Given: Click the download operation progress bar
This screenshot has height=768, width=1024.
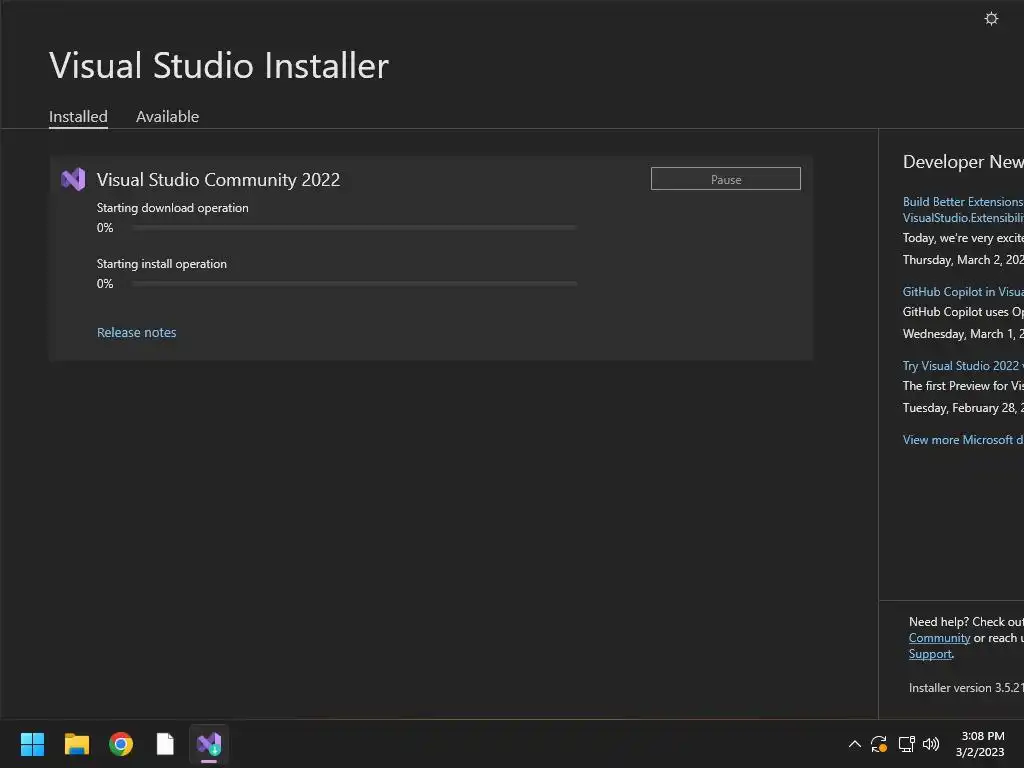Looking at the screenshot, I should click(354, 228).
